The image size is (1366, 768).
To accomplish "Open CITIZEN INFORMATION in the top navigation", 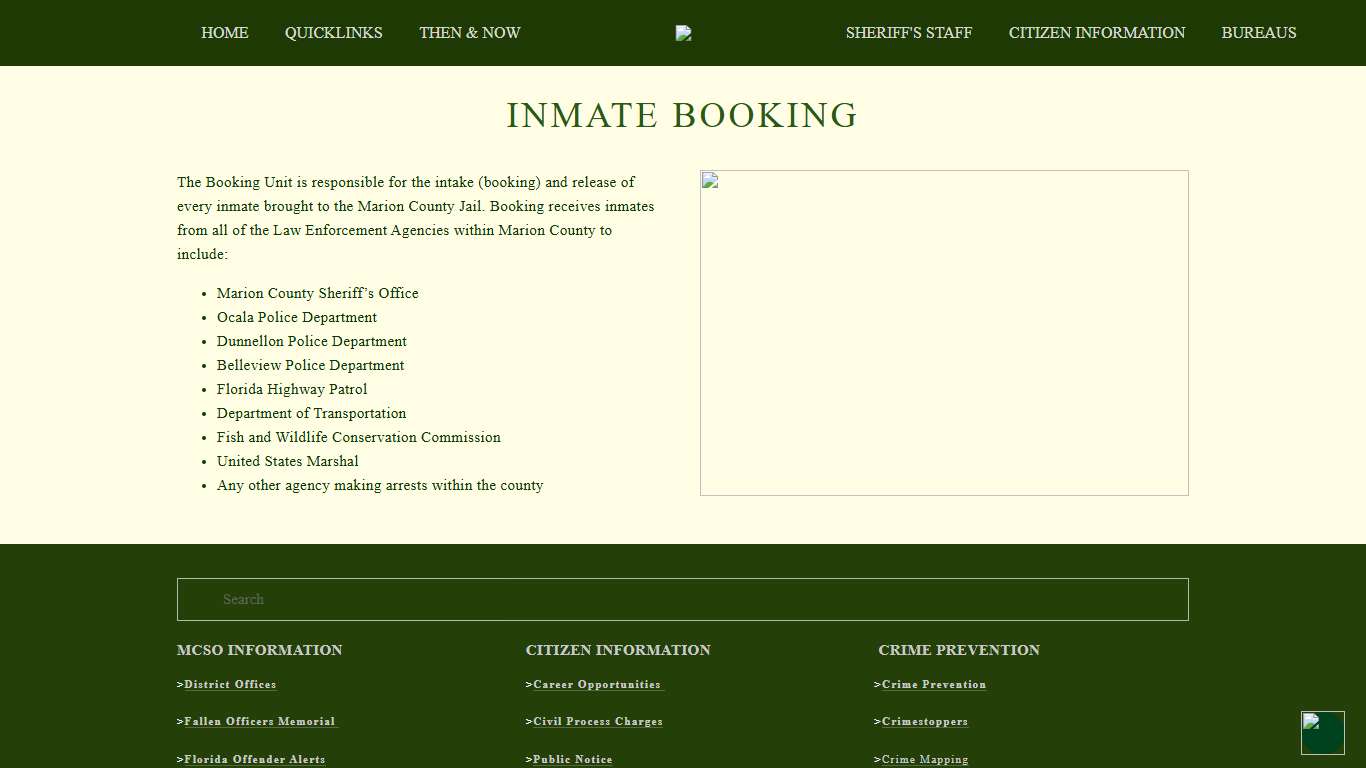I will (x=1096, y=33).
